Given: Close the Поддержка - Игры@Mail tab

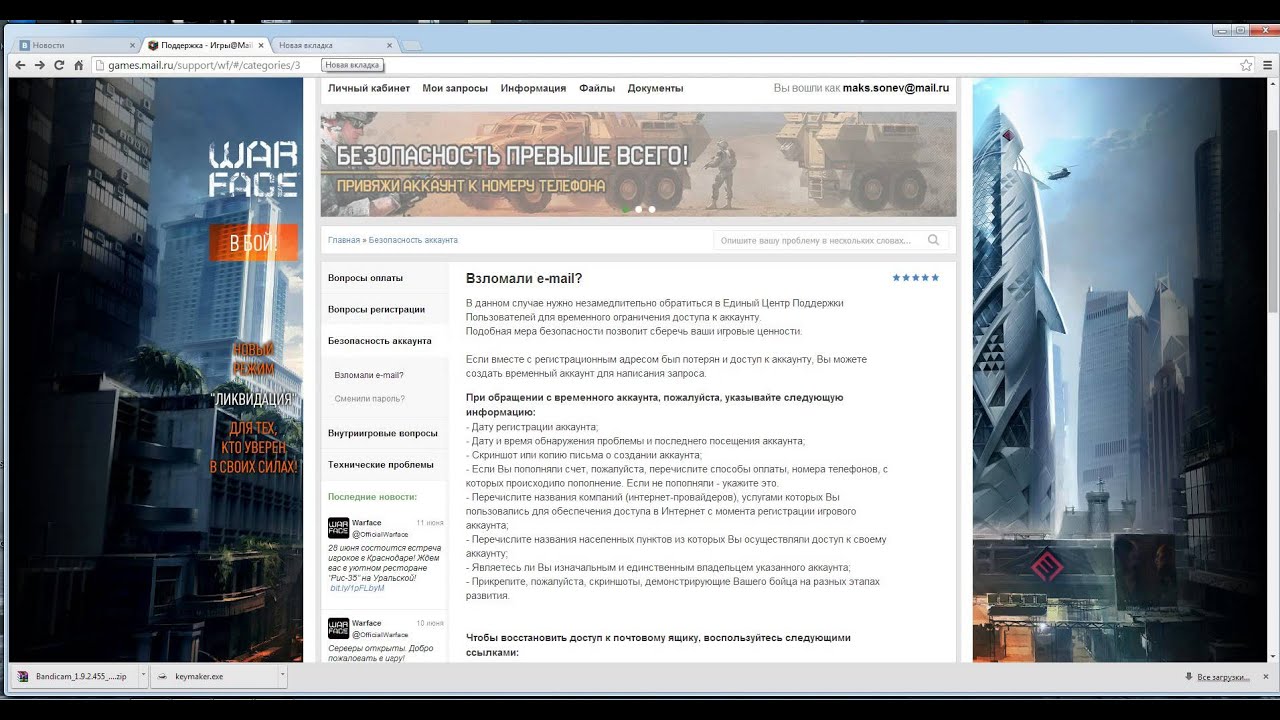Looking at the screenshot, I should 262,45.
